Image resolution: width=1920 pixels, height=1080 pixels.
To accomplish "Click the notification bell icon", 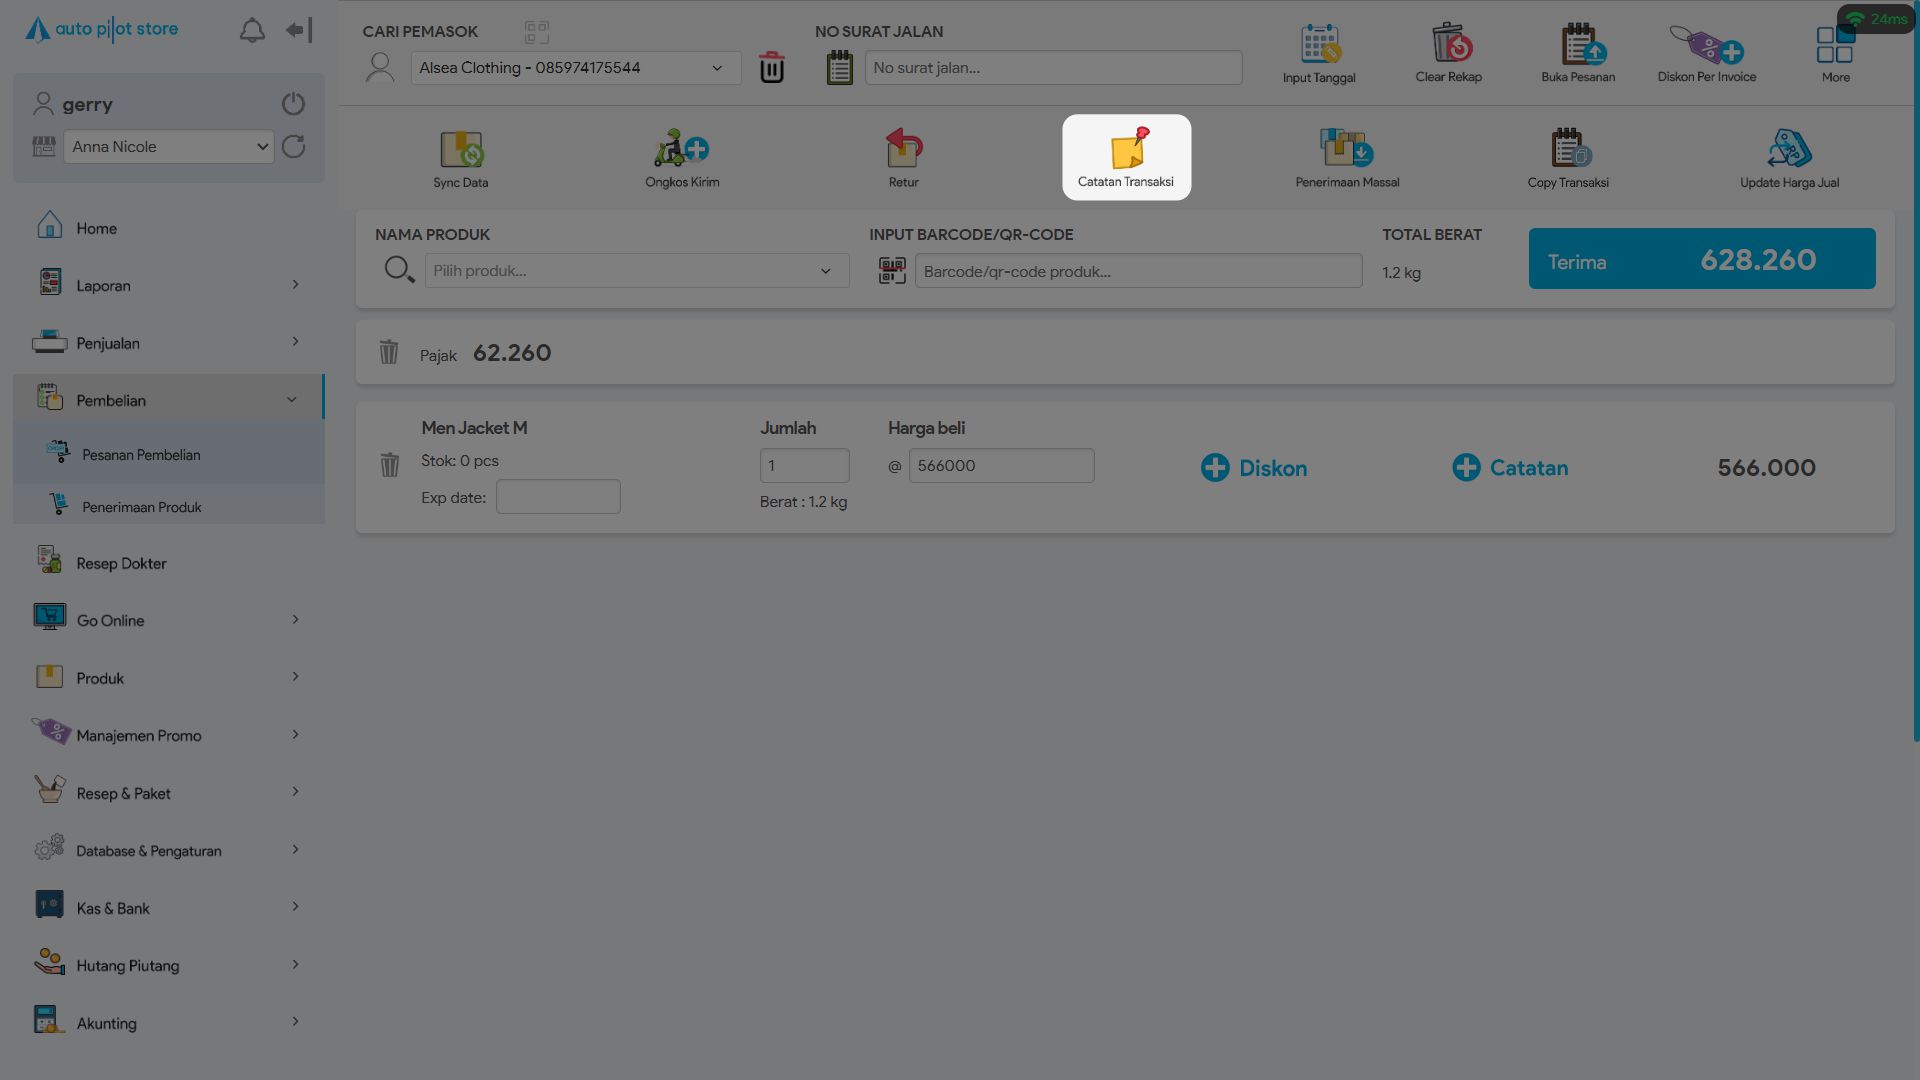I will 252,31.
